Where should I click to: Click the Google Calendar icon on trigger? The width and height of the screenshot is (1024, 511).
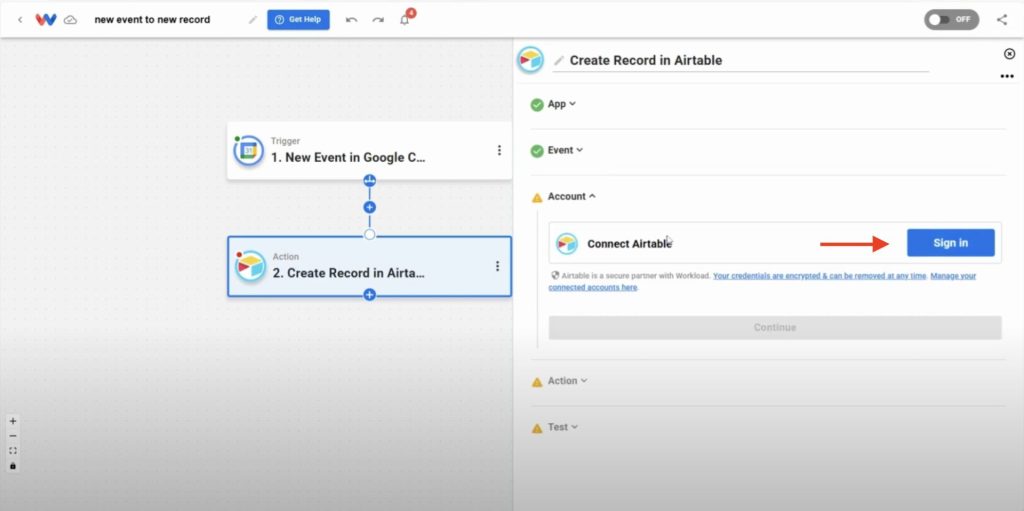click(249, 151)
